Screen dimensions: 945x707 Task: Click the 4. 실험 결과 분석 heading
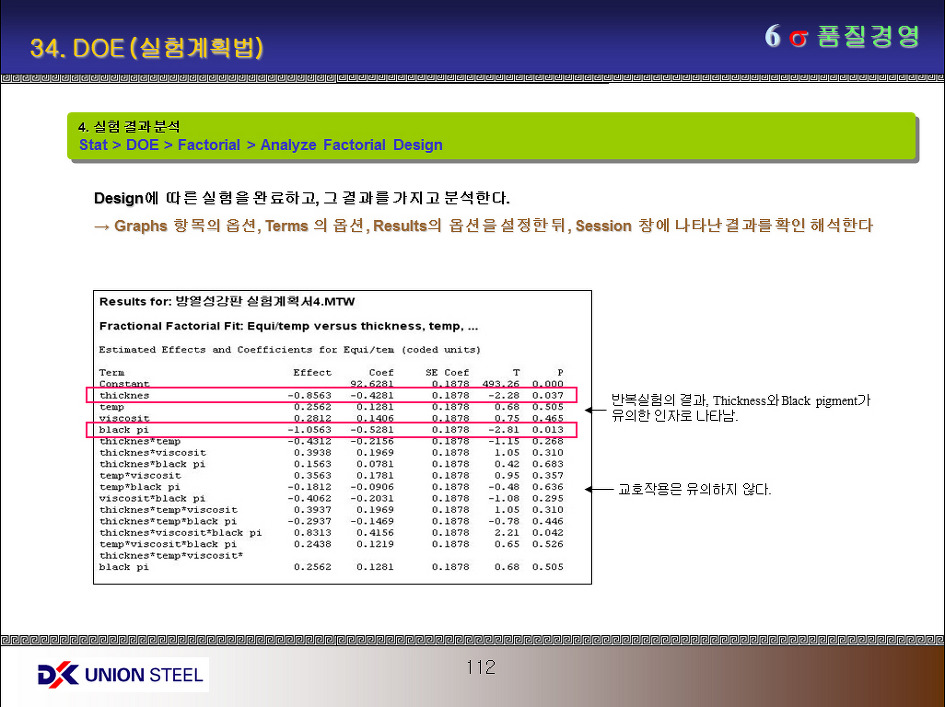pos(130,127)
